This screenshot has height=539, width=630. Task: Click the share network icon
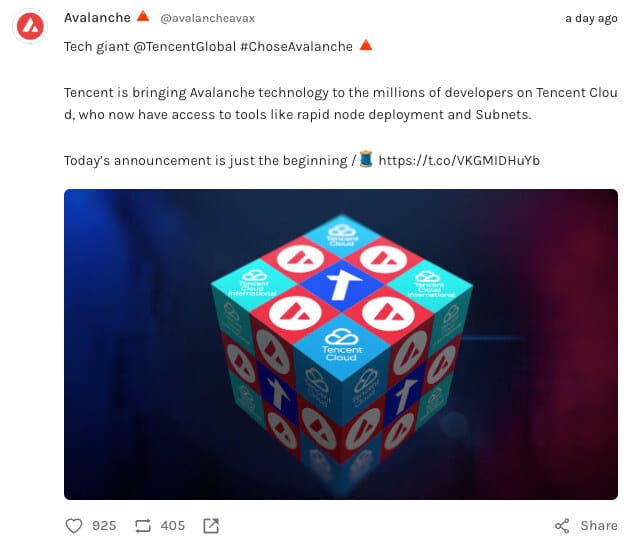coord(562,526)
